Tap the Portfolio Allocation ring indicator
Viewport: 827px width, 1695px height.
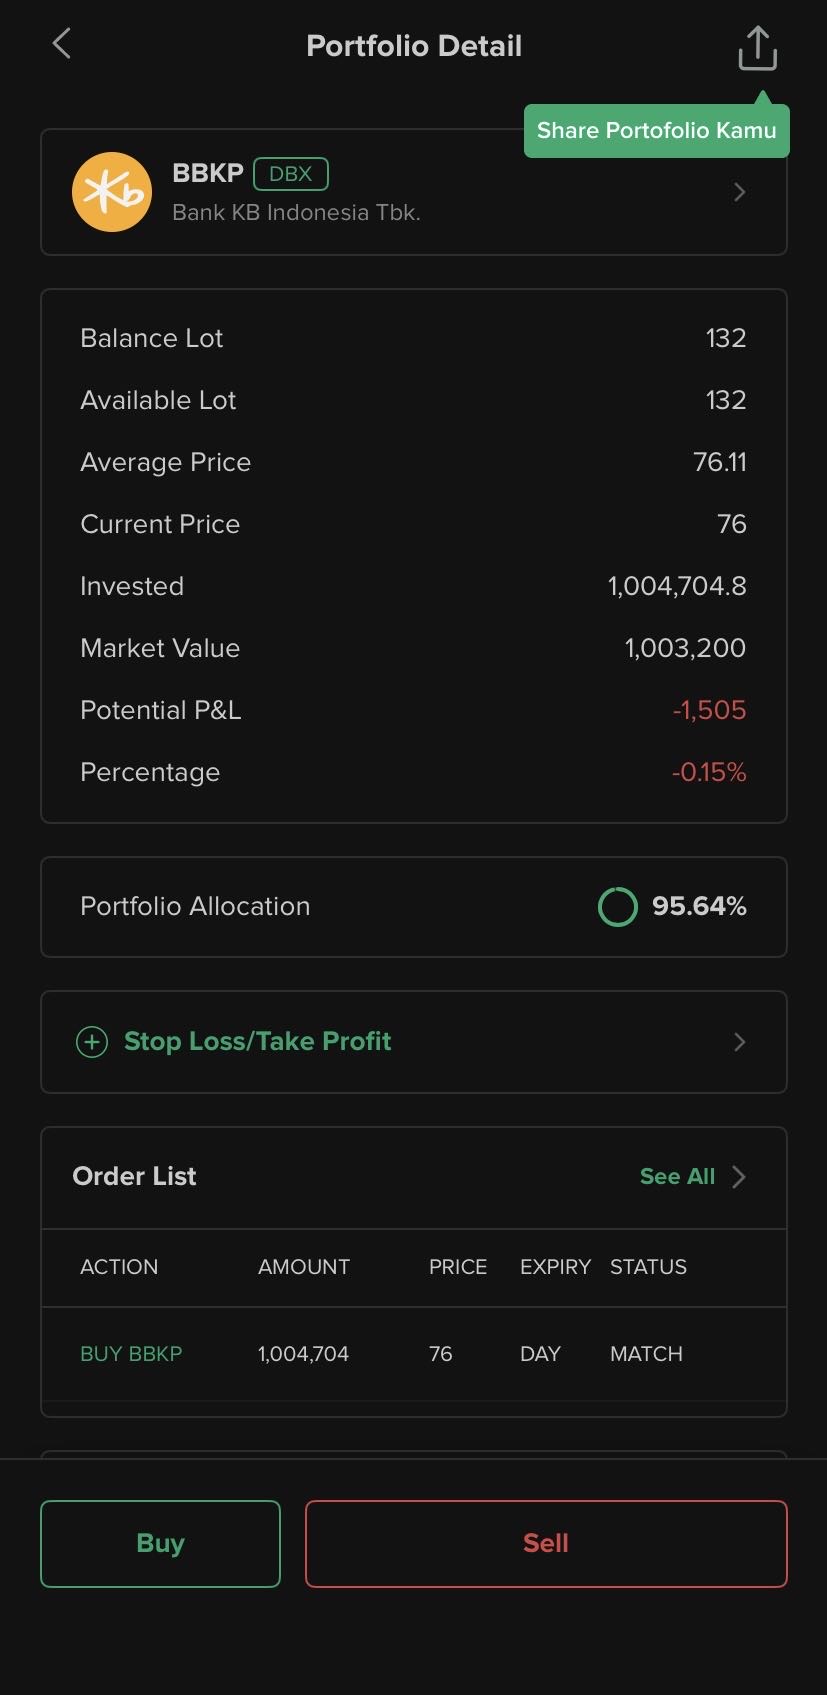617,907
